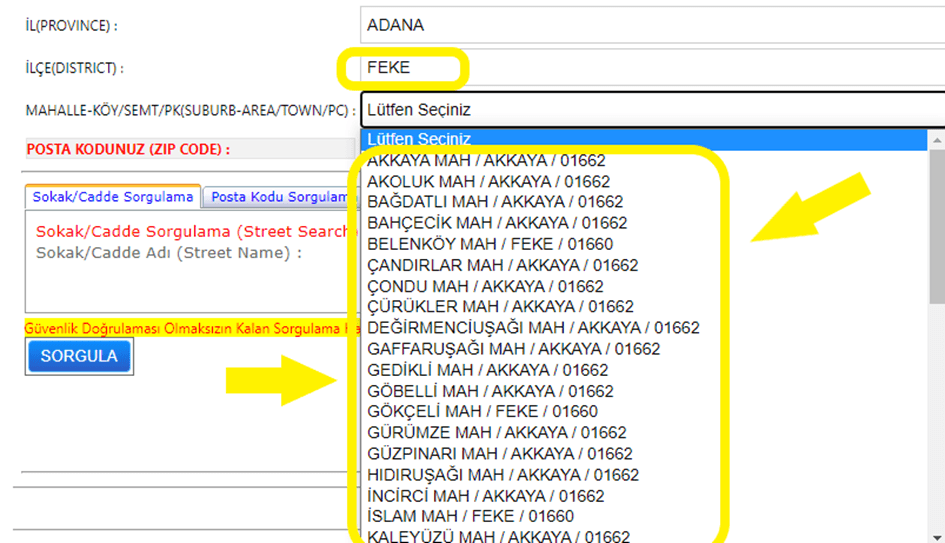Choose GEDİKLİ MAH / AKKAYA / 01662
Screen dimensions: 945x543
pyautogui.click(x=487, y=370)
